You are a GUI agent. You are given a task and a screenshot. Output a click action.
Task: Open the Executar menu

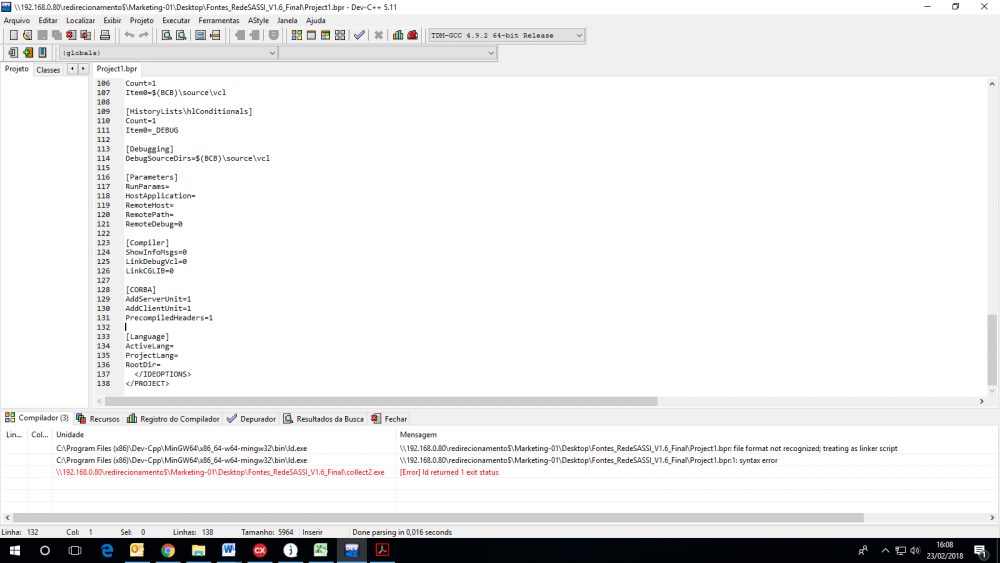(x=176, y=20)
